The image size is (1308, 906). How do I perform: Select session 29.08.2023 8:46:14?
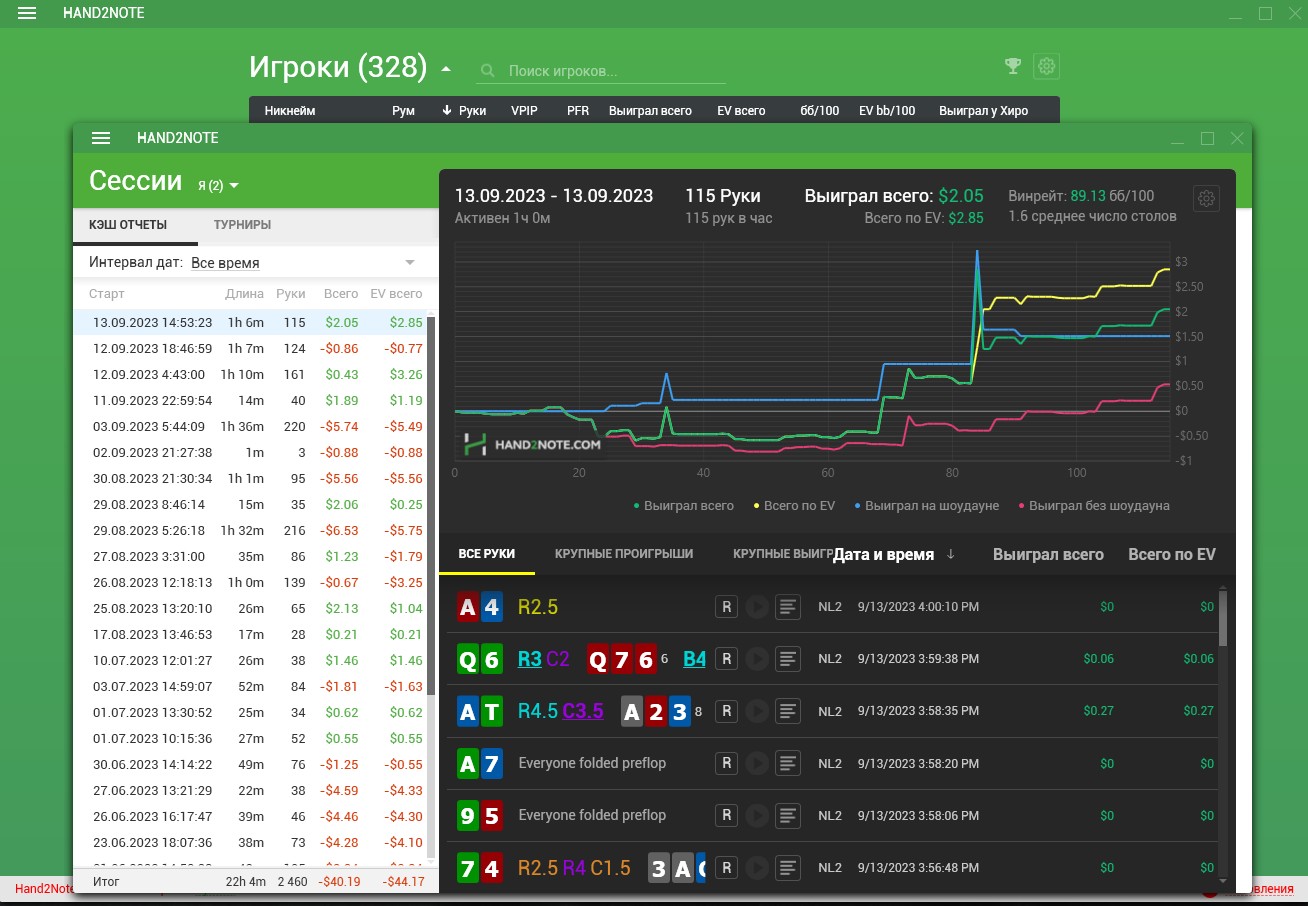(x=249, y=505)
